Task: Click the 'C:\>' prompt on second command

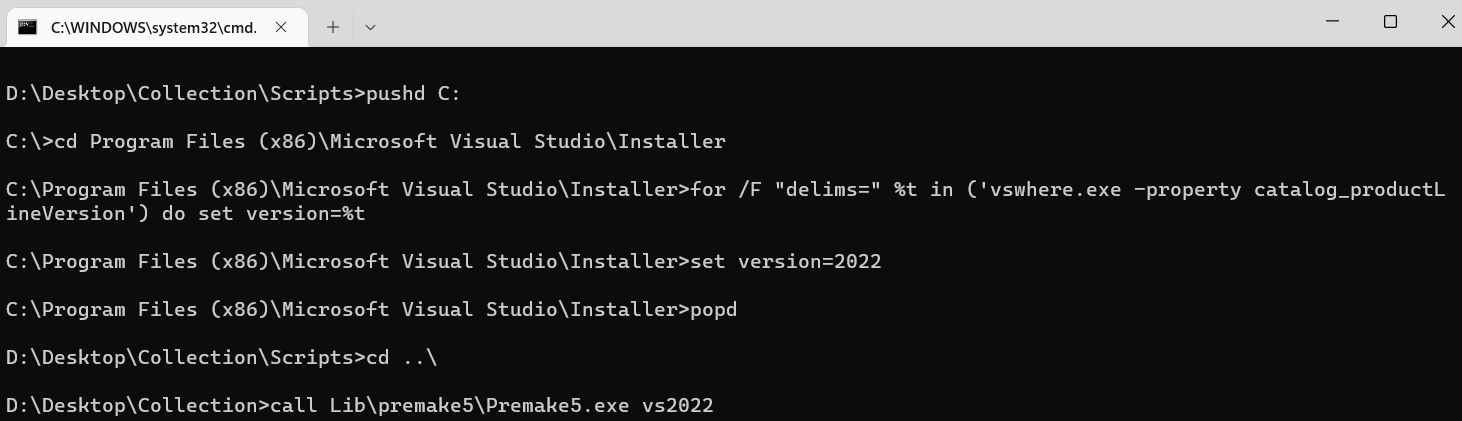Action: point(29,142)
